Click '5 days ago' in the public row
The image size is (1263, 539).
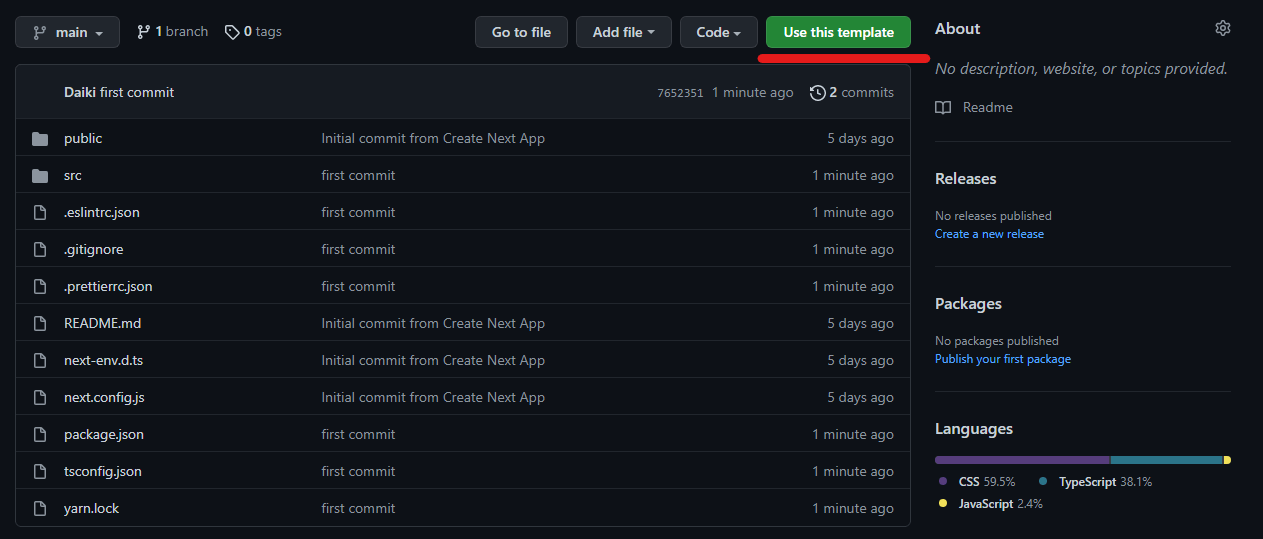[860, 138]
